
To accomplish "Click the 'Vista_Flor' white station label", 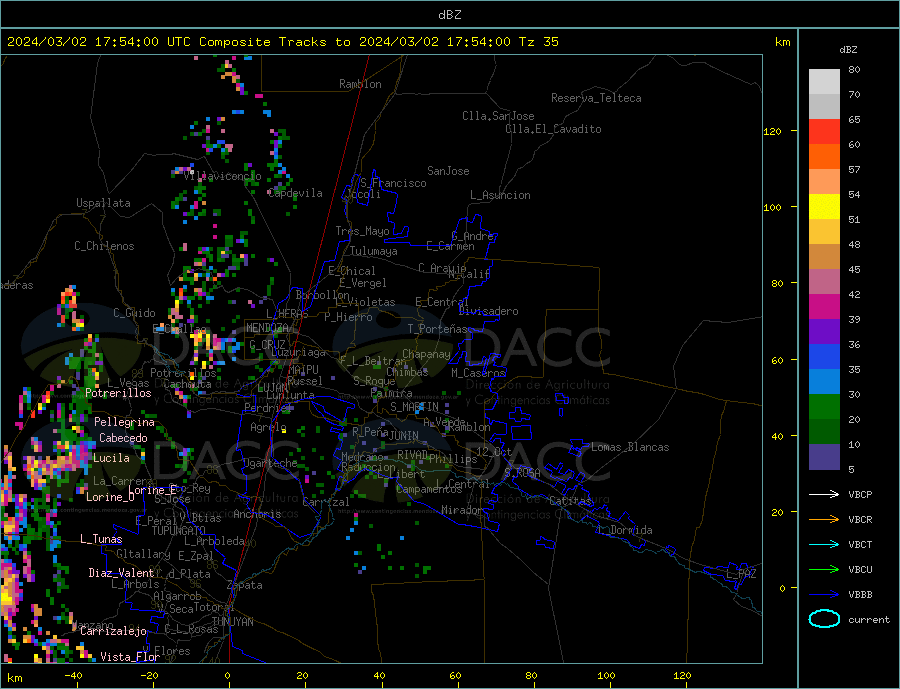I will [130, 657].
